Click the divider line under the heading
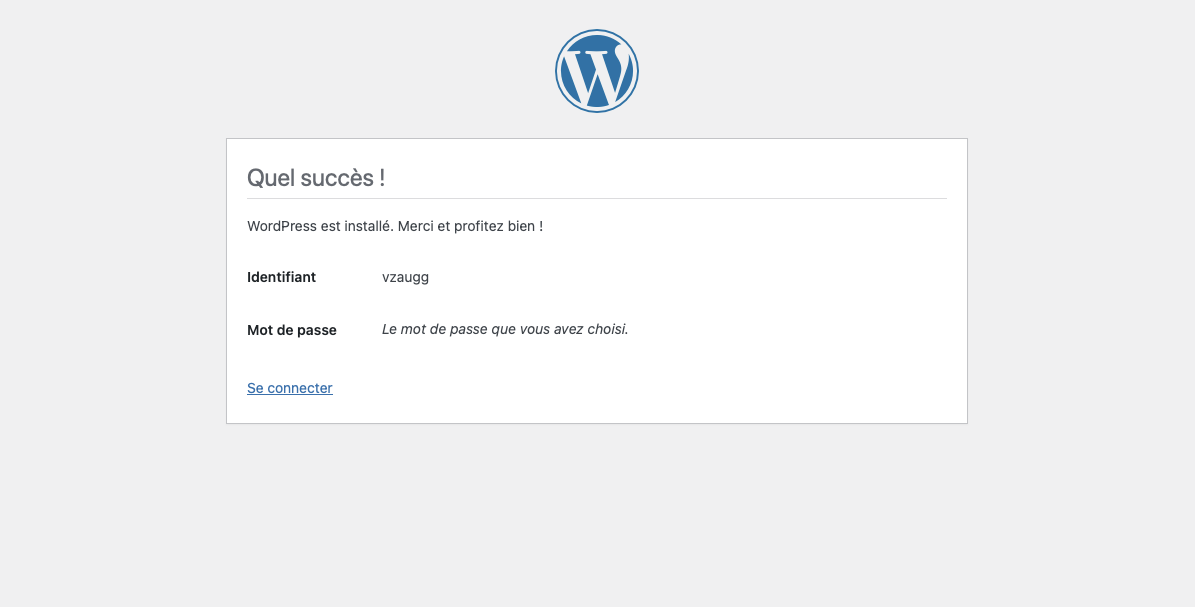Screen dimensions: 1195x607 pos(597,198)
